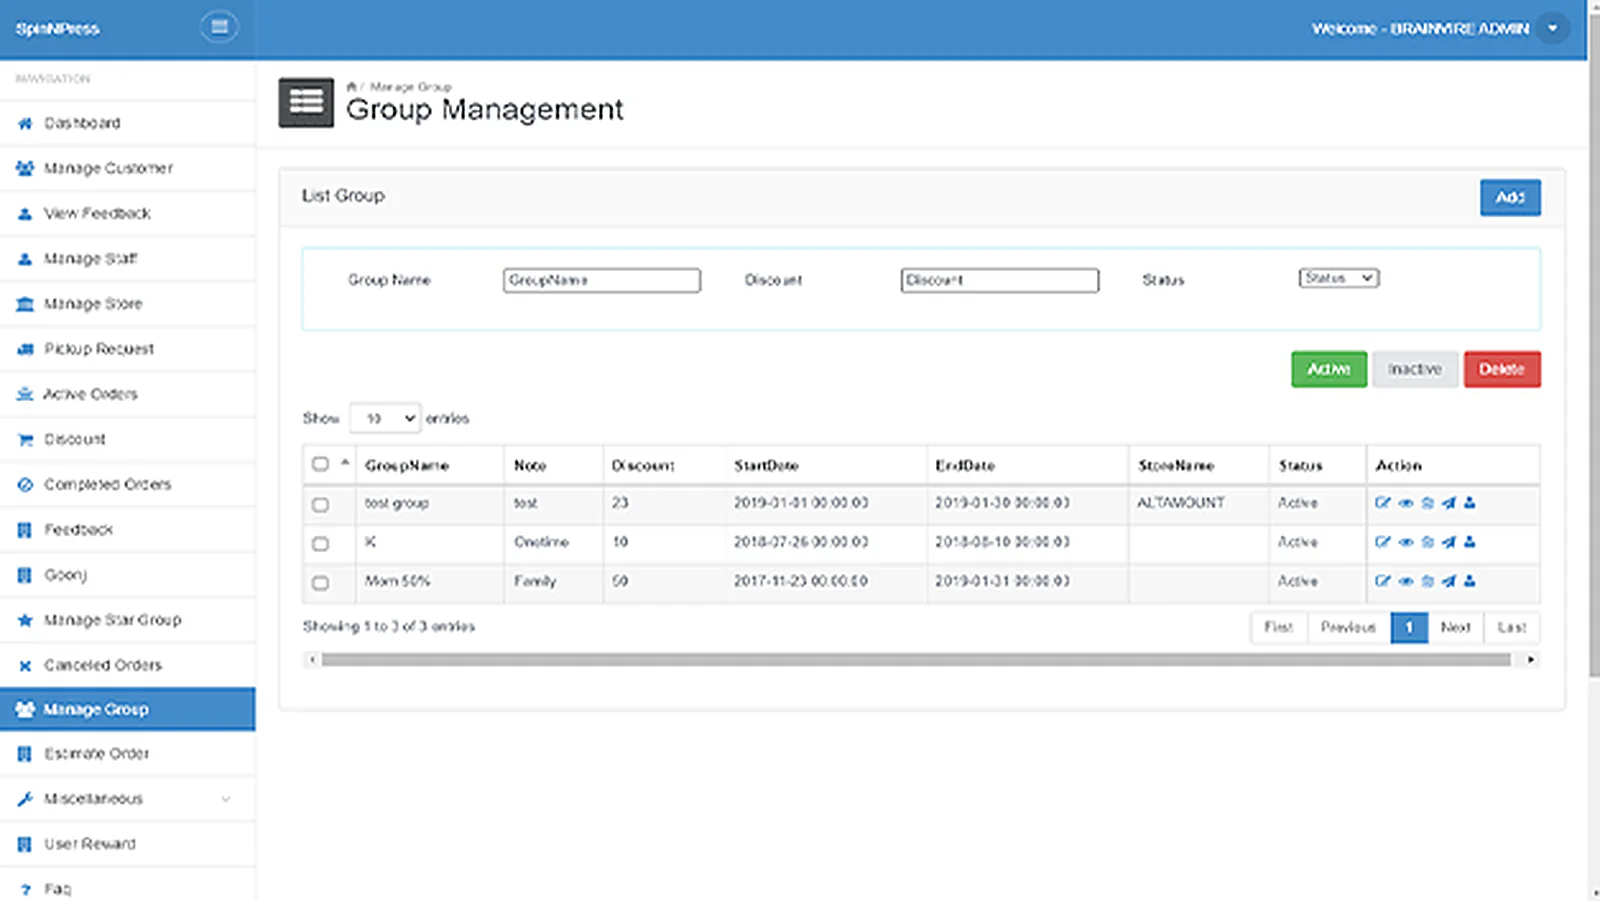Screen dimensions: 1600x901
Task: Go to page 1 in pagination
Action: [1409, 627]
